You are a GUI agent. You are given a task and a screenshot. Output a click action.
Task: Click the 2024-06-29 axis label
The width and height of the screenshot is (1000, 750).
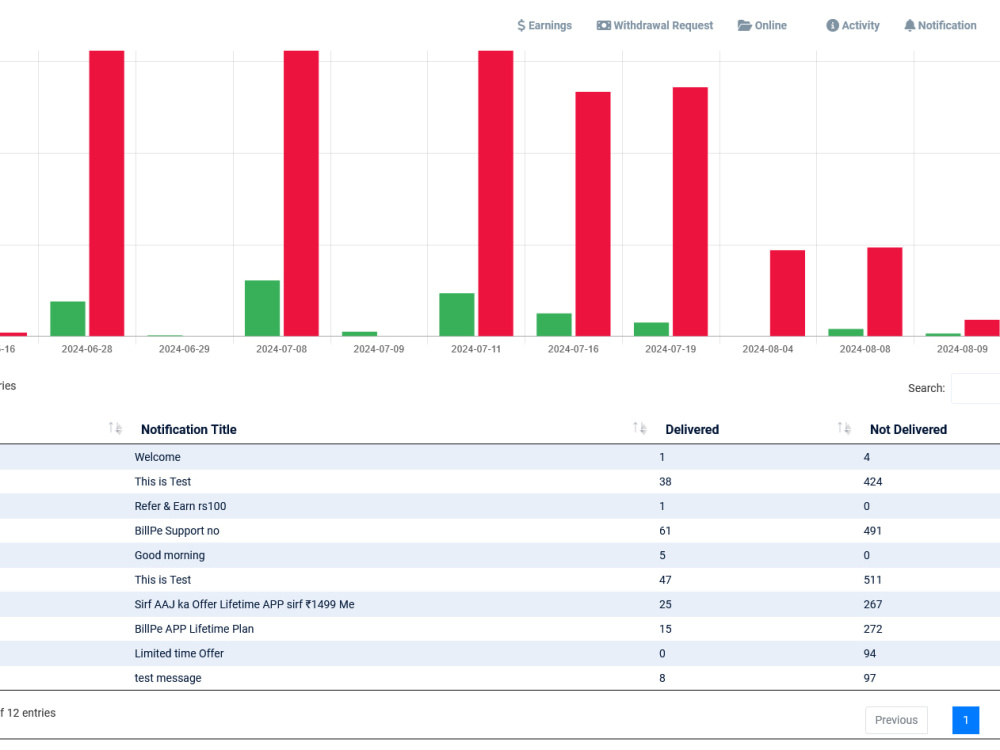[x=184, y=349]
